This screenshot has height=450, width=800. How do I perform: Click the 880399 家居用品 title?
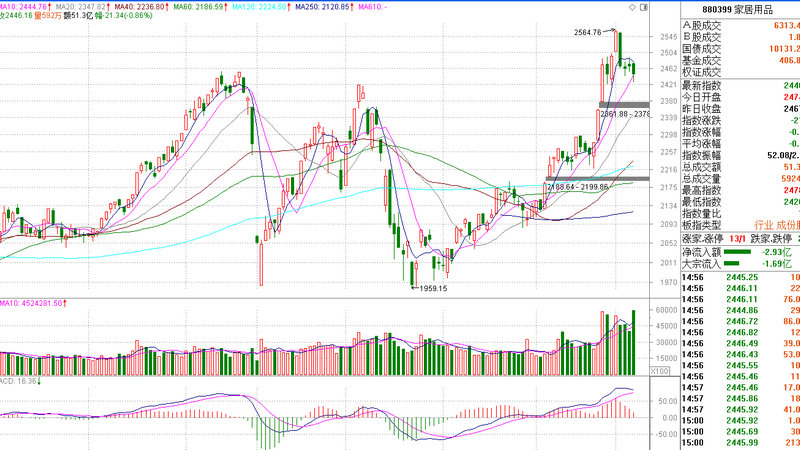point(739,7)
